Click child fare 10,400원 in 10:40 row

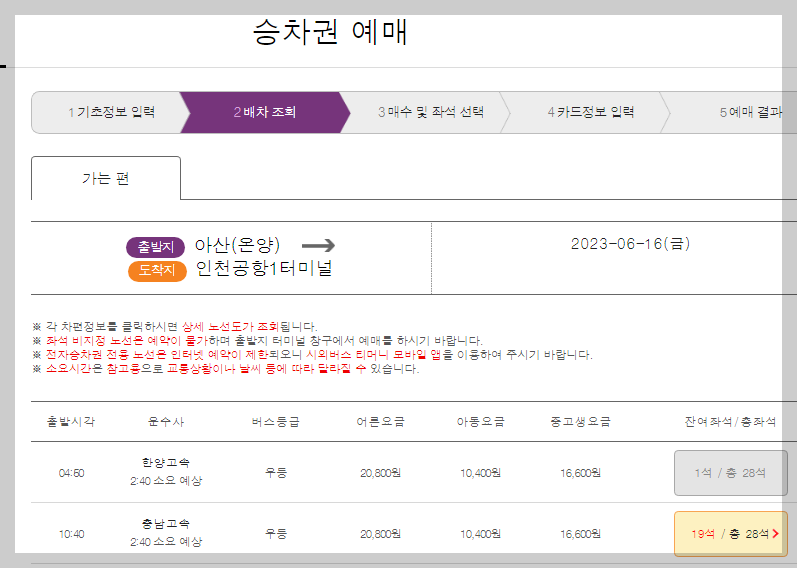pyautogui.click(x=480, y=534)
